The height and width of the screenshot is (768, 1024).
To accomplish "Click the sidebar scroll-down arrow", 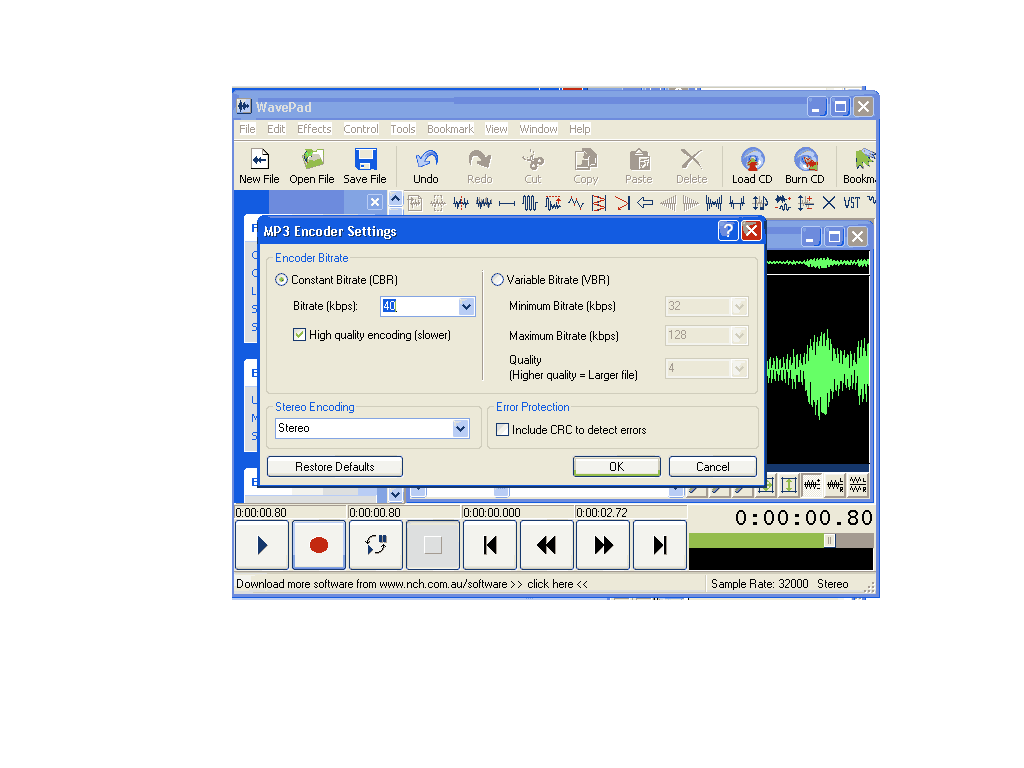I will (x=395, y=494).
